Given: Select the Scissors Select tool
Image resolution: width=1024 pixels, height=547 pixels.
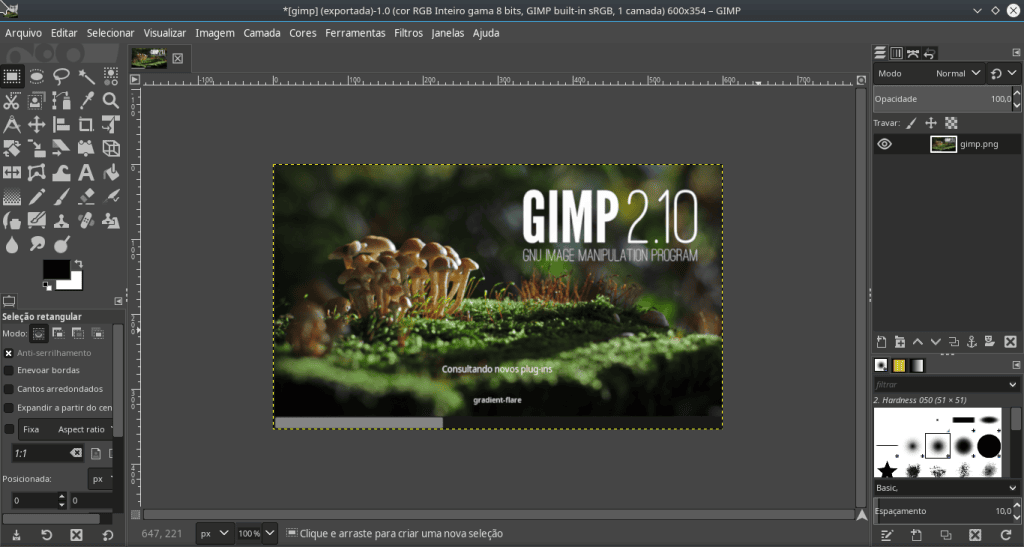Looking at the screenshot, I should point(12,101).
